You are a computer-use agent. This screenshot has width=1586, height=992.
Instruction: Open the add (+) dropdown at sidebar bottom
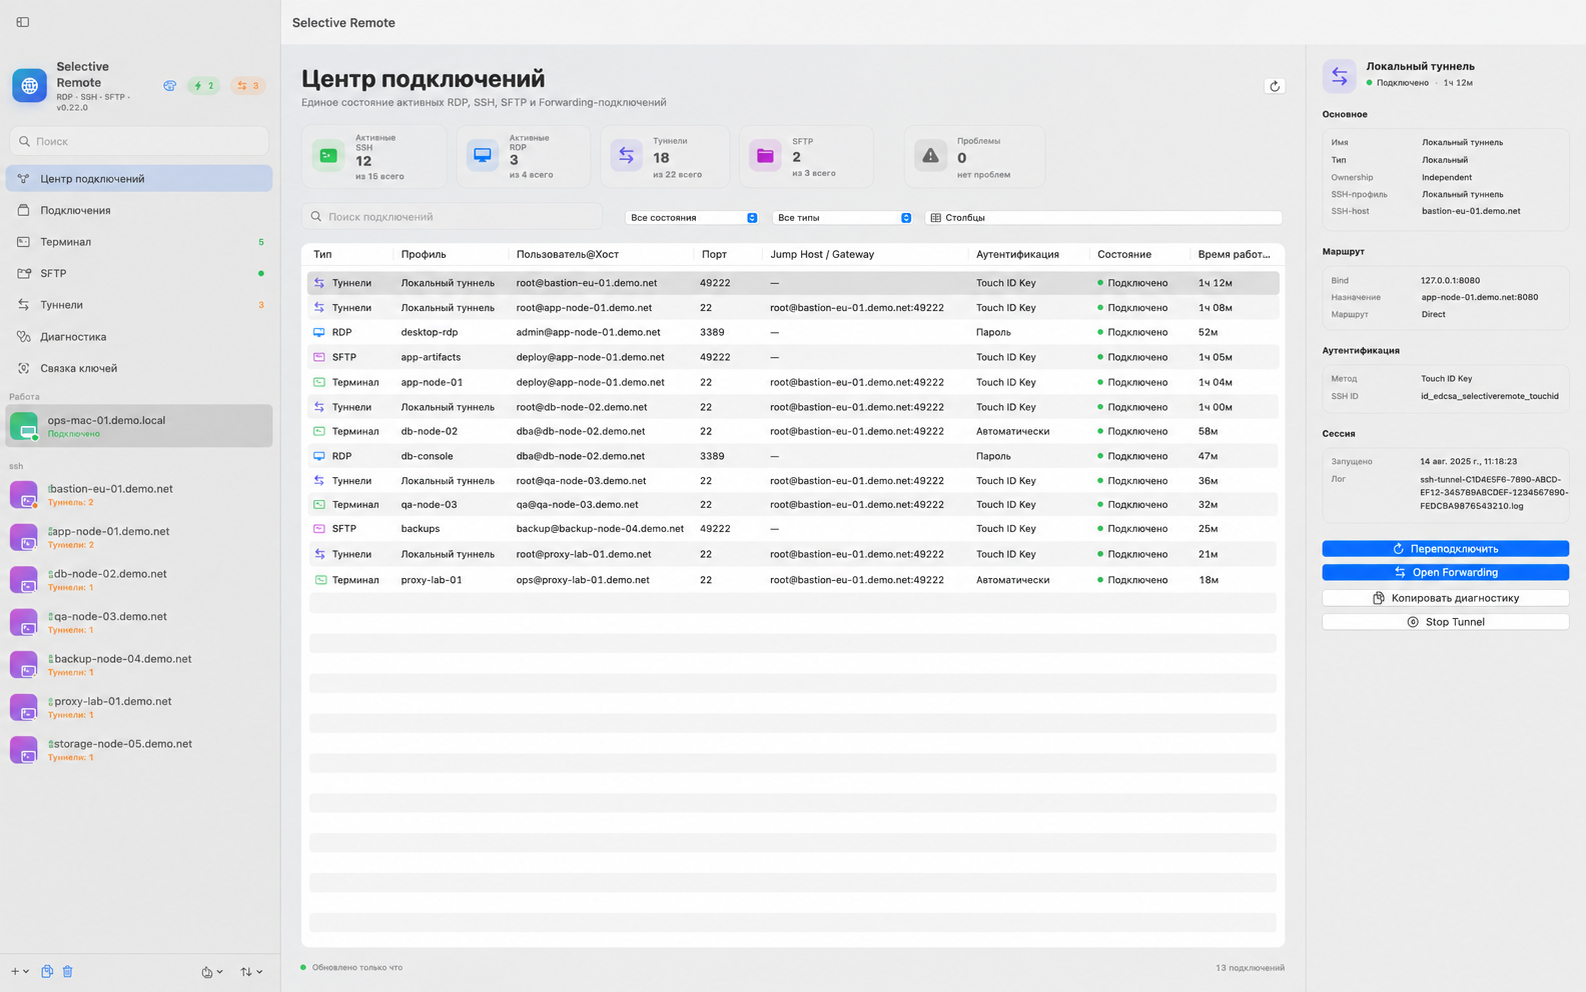coord(19,971)
